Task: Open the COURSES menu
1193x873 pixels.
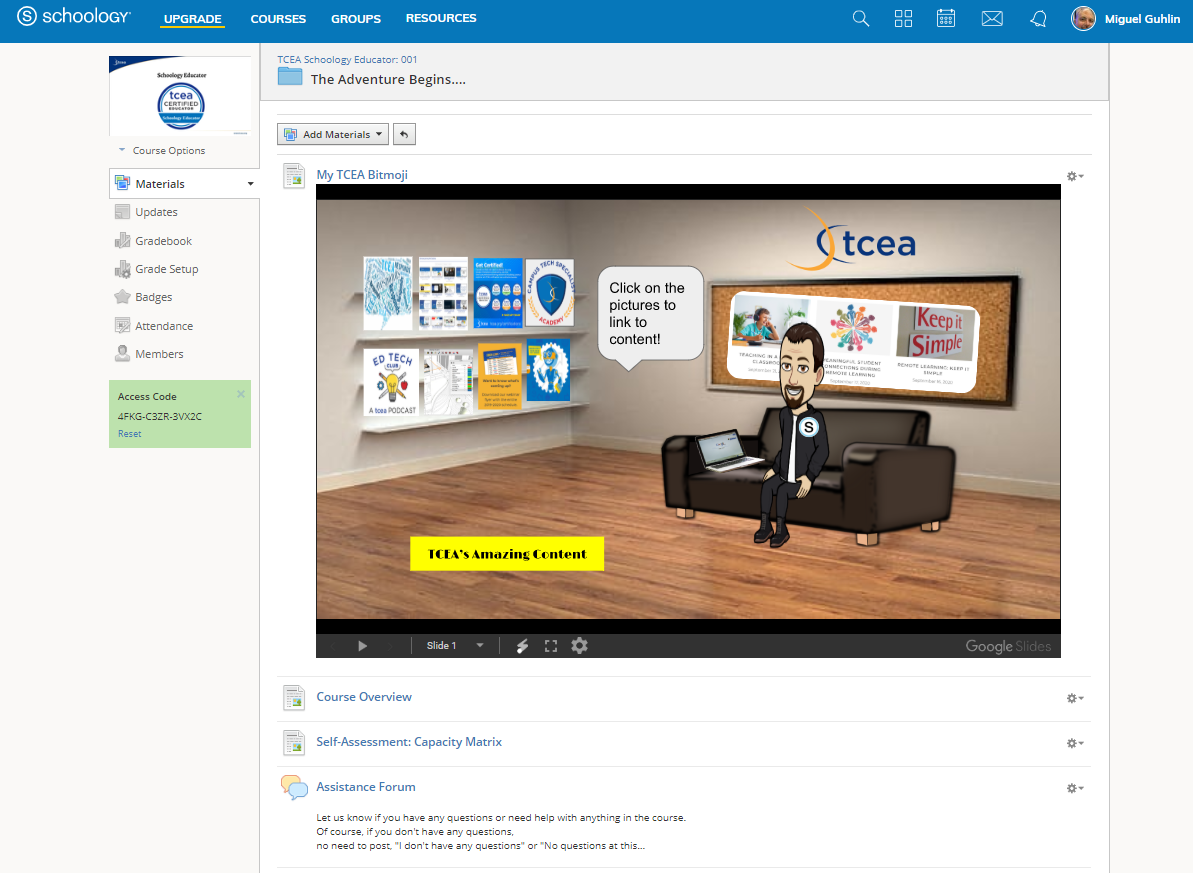Action: [x=278, y=19]
